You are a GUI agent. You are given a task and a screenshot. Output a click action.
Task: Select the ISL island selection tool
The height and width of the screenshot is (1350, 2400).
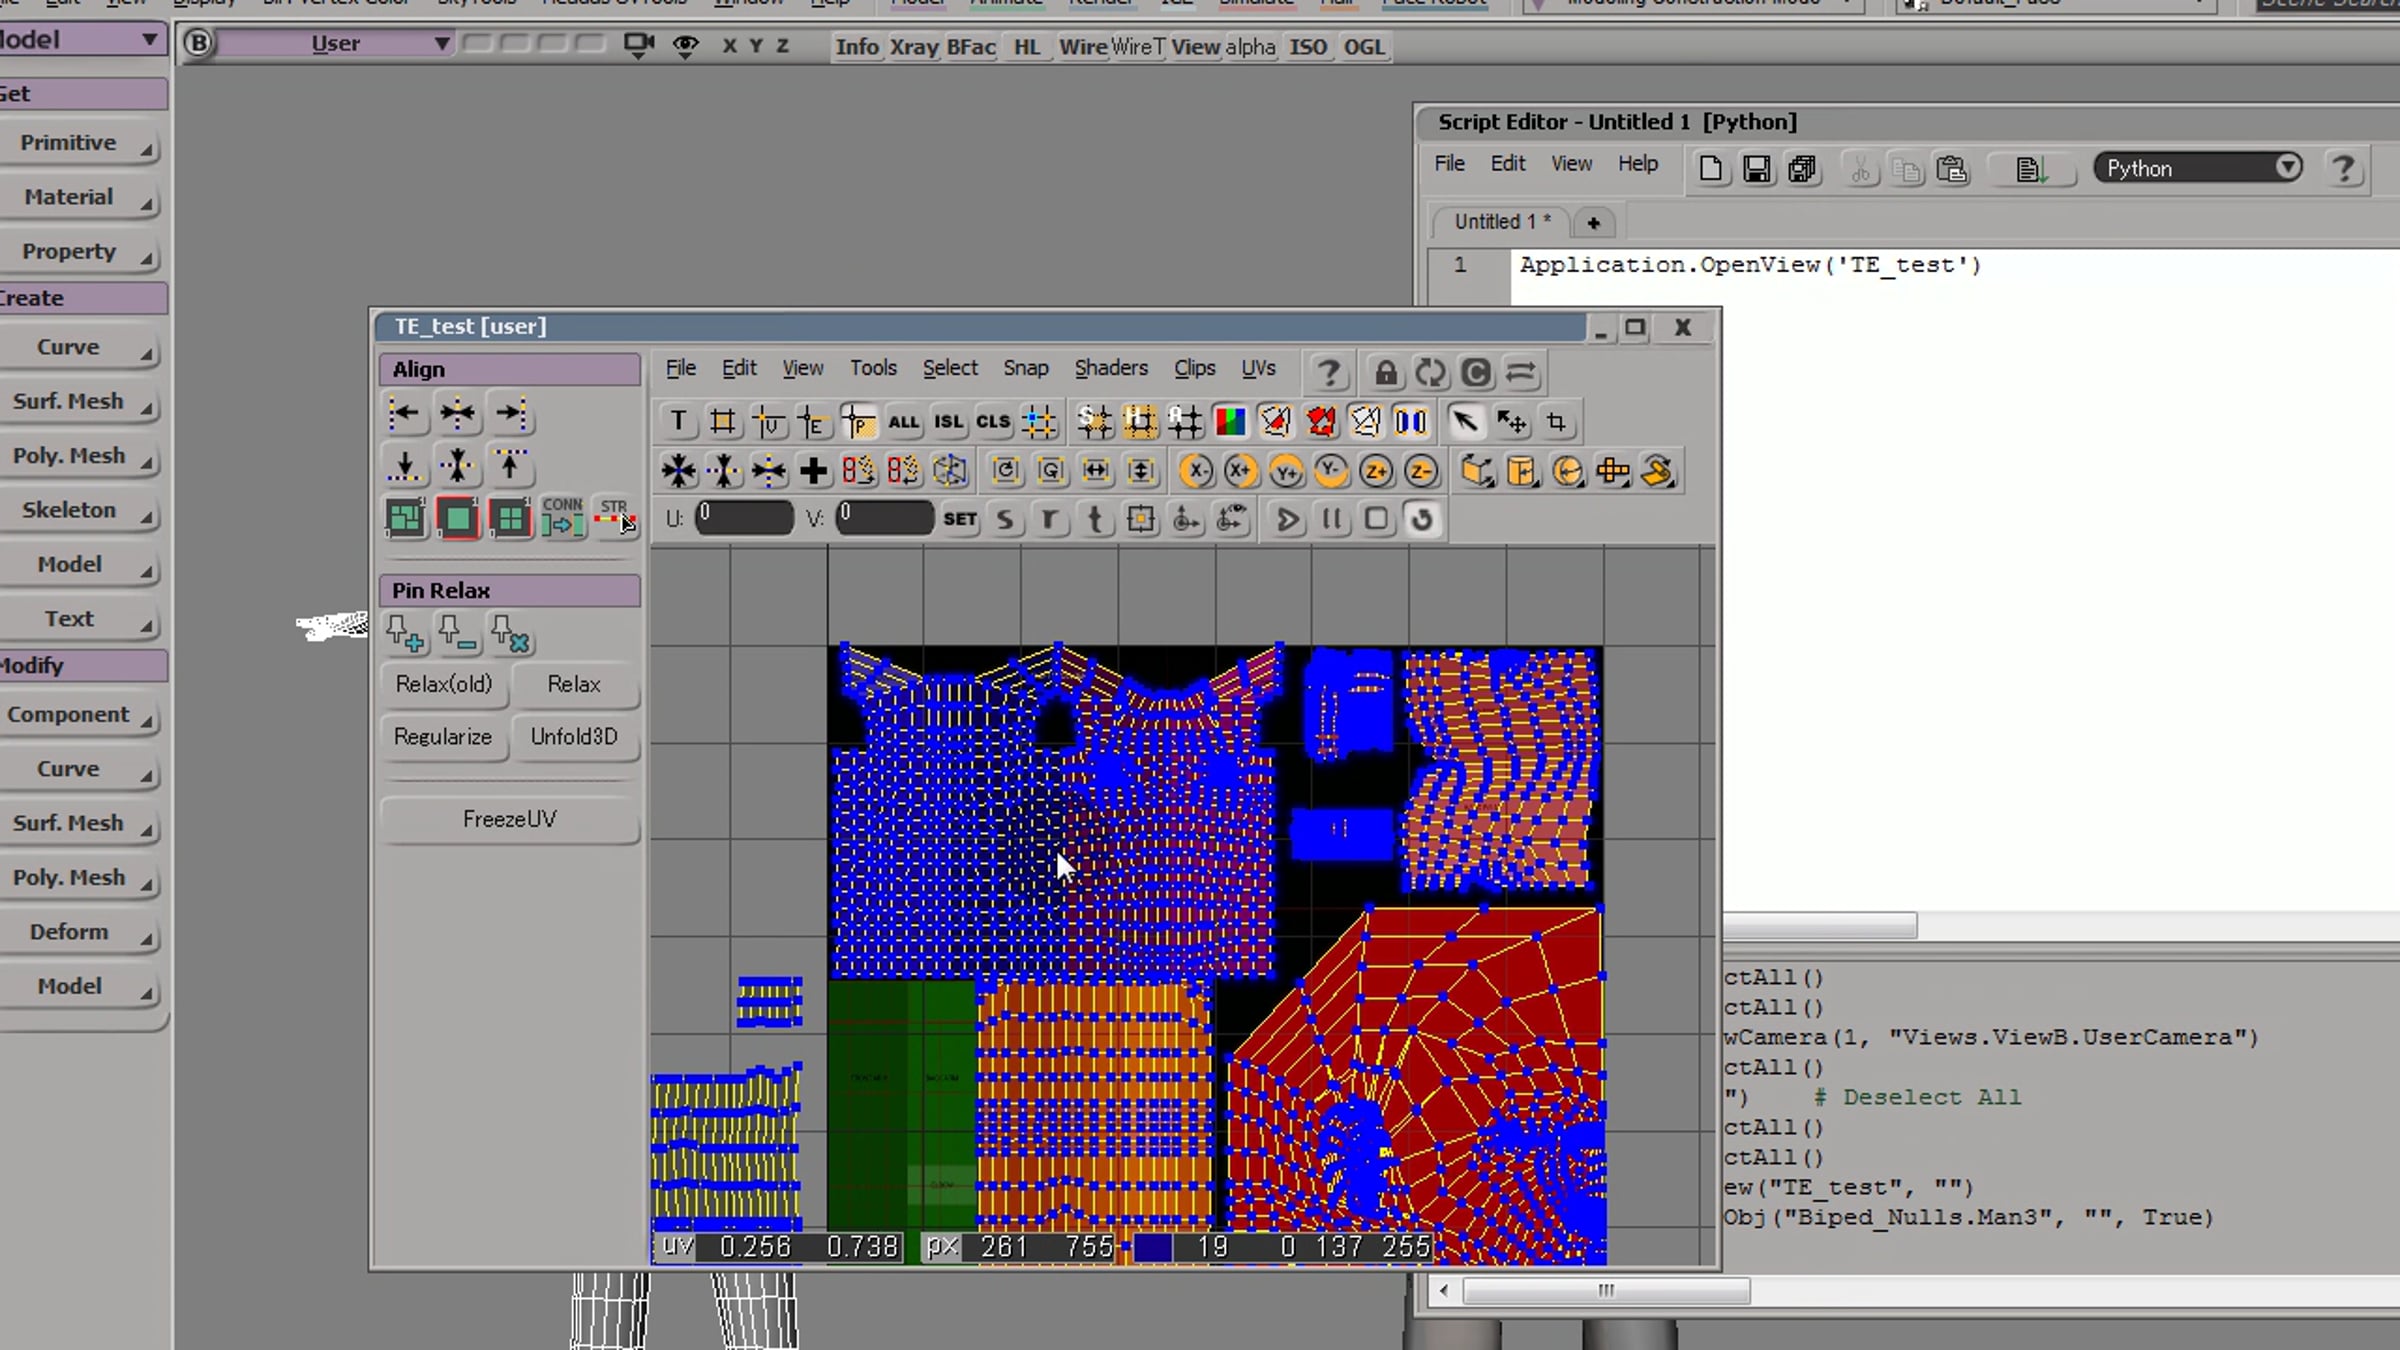click(x=948, y=422)
